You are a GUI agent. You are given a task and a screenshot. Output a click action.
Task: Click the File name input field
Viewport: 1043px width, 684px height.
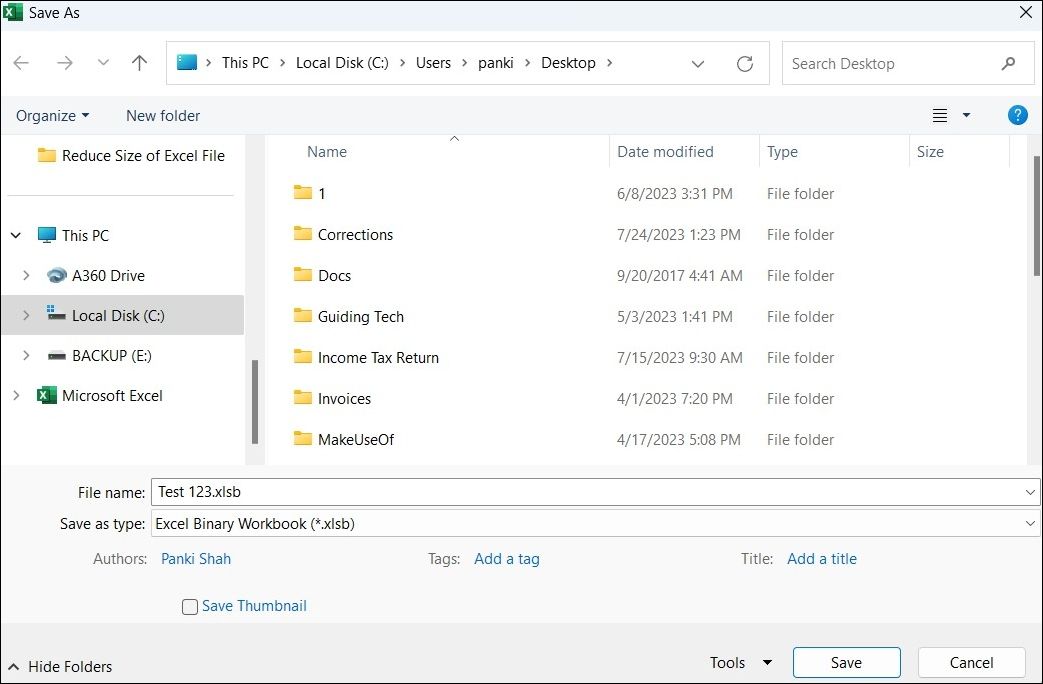[x=590, y=492]
